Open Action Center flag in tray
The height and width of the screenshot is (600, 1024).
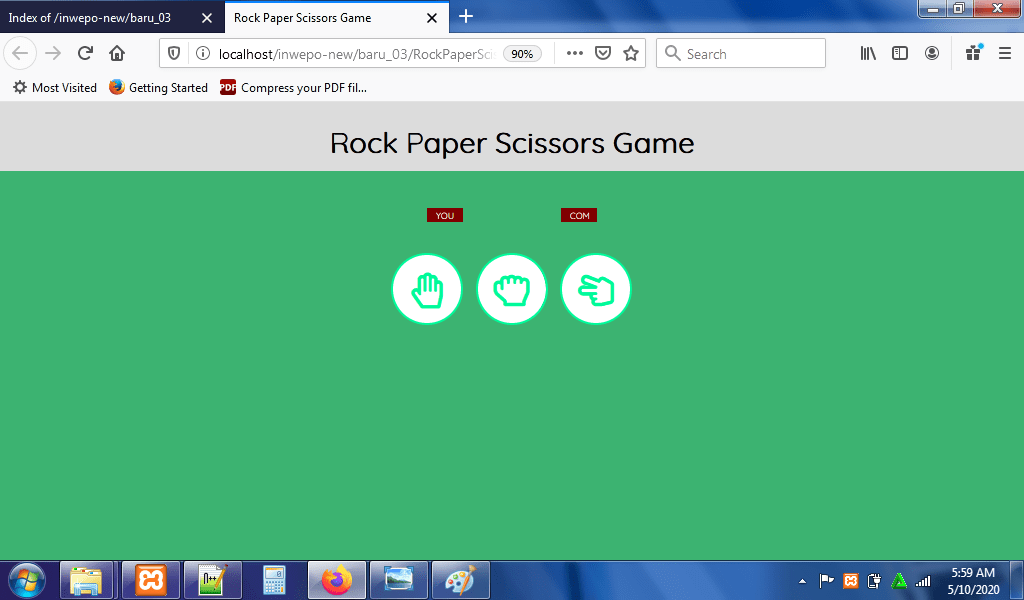click(826, 580)
